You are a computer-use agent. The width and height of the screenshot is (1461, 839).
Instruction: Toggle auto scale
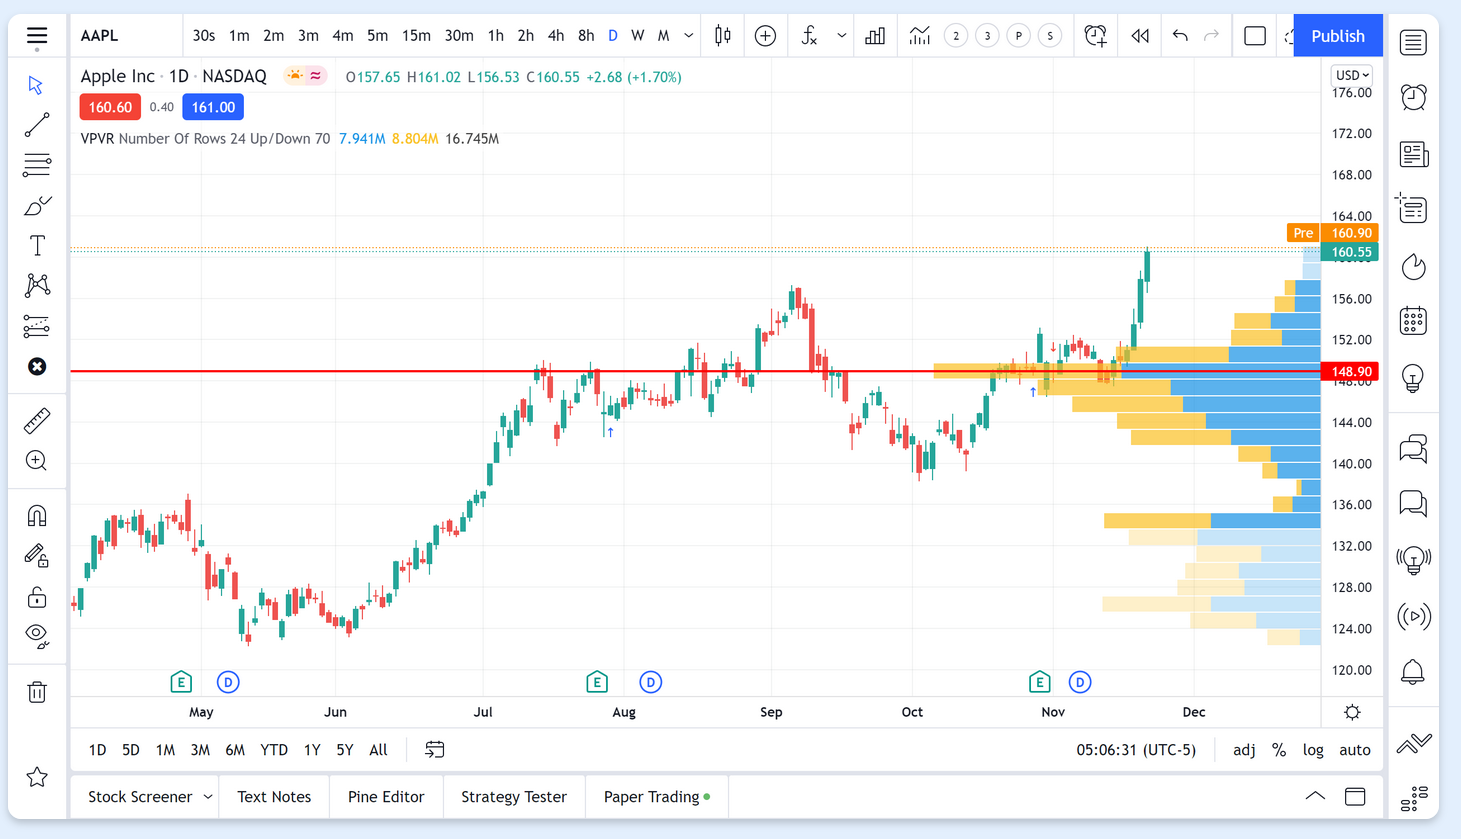coord(1355,750)
